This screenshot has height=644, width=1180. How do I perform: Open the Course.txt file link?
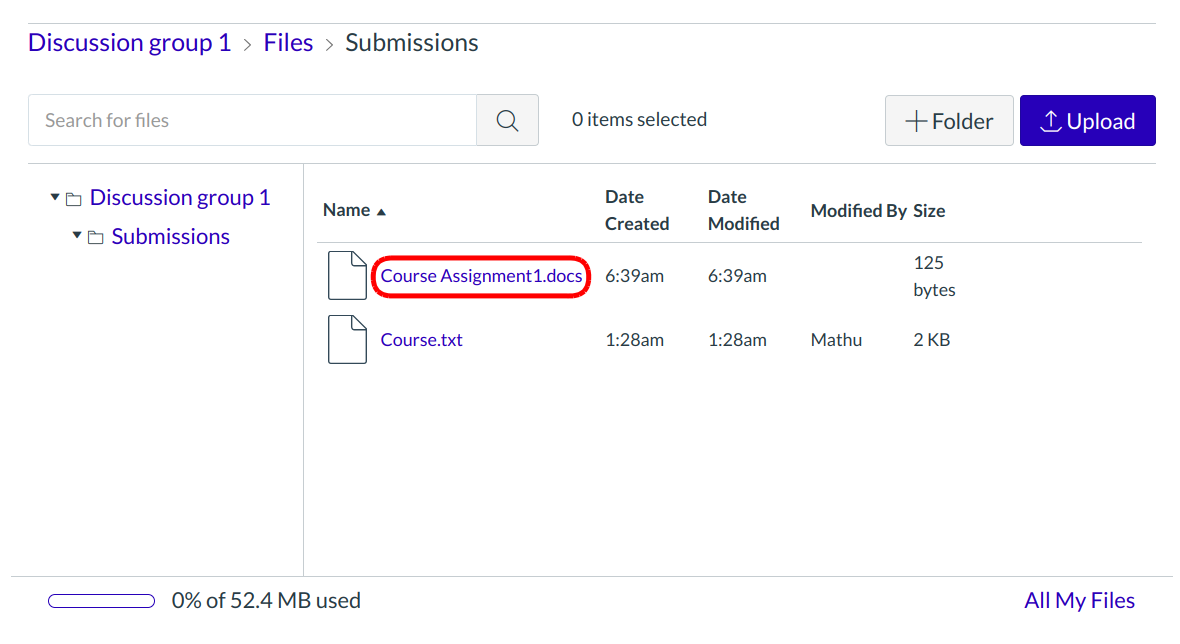pos(421,339)
